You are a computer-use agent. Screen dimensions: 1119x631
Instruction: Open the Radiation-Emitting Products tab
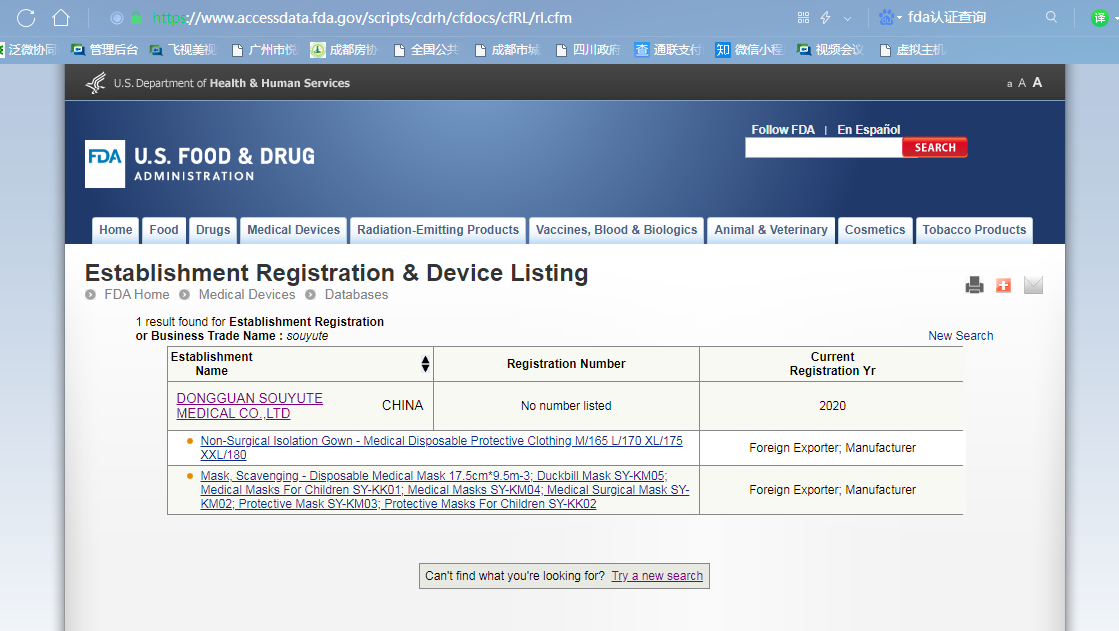(x=438, y=230)
